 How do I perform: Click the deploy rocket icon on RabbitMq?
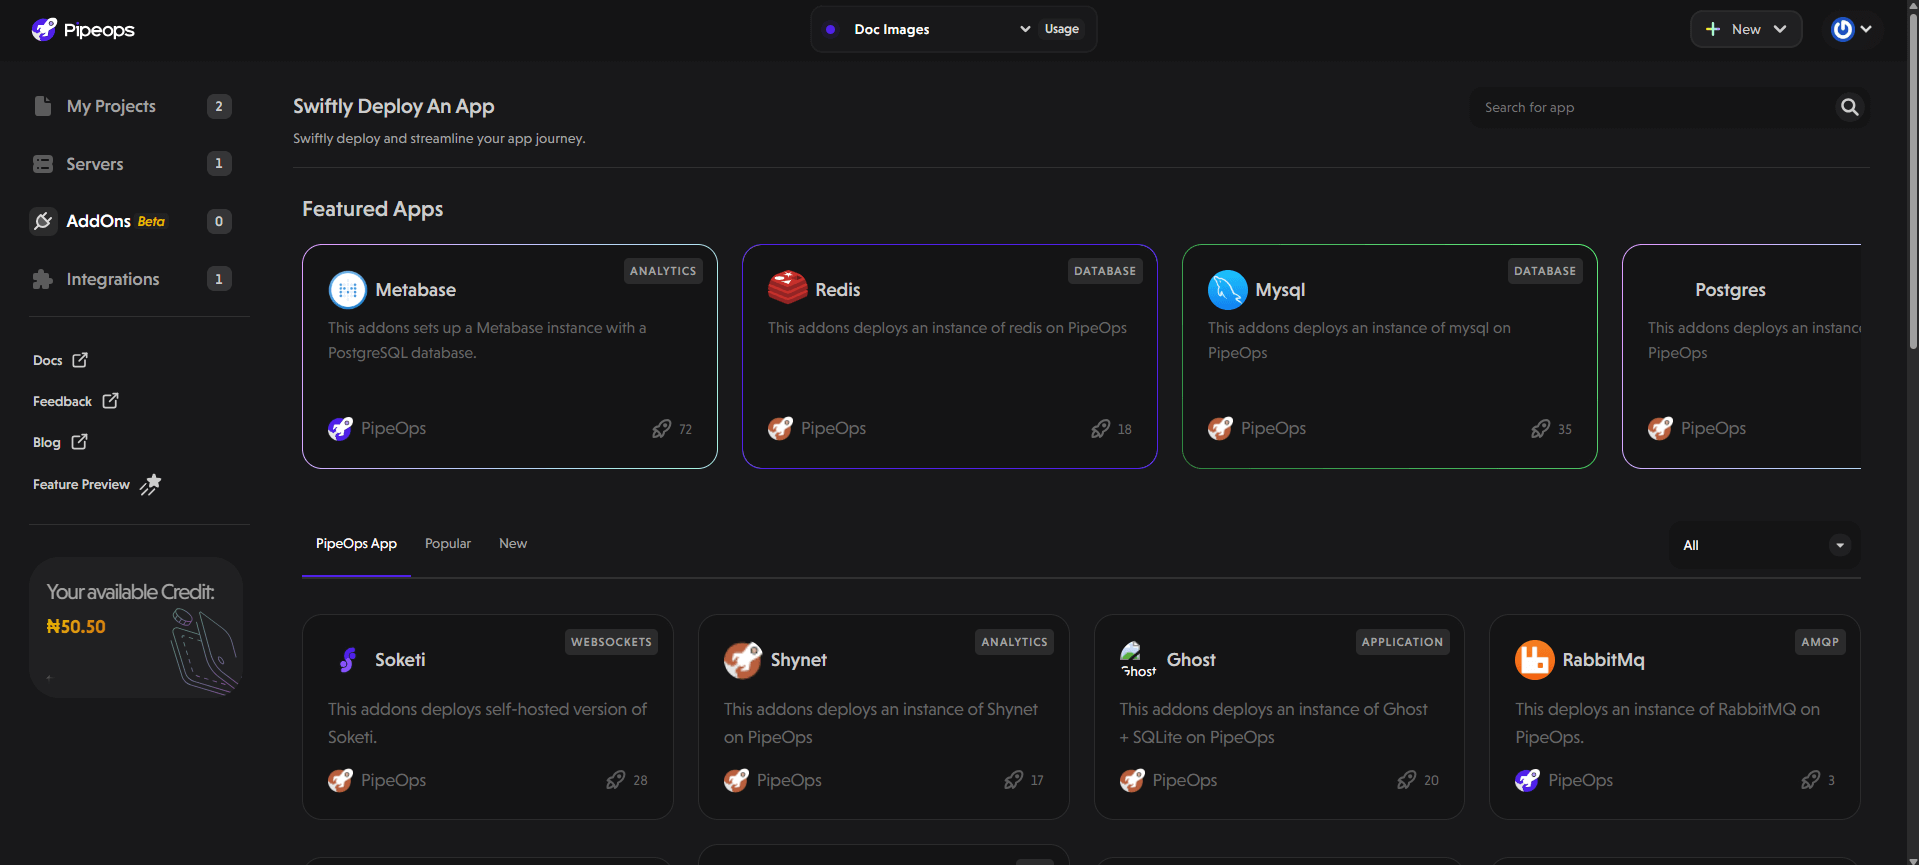1810,780
